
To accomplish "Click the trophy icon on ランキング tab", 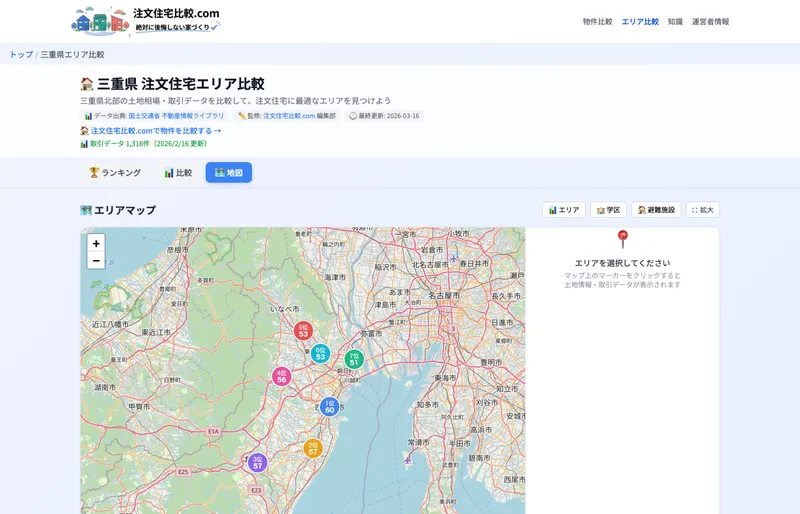I will 94,173.
